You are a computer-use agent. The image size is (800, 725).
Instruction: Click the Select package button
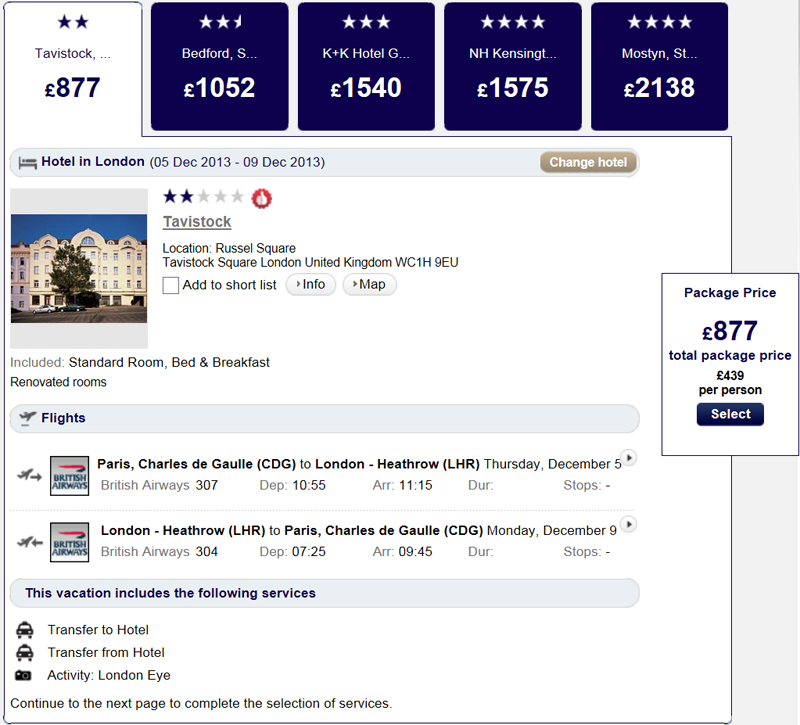pos(730,414)
